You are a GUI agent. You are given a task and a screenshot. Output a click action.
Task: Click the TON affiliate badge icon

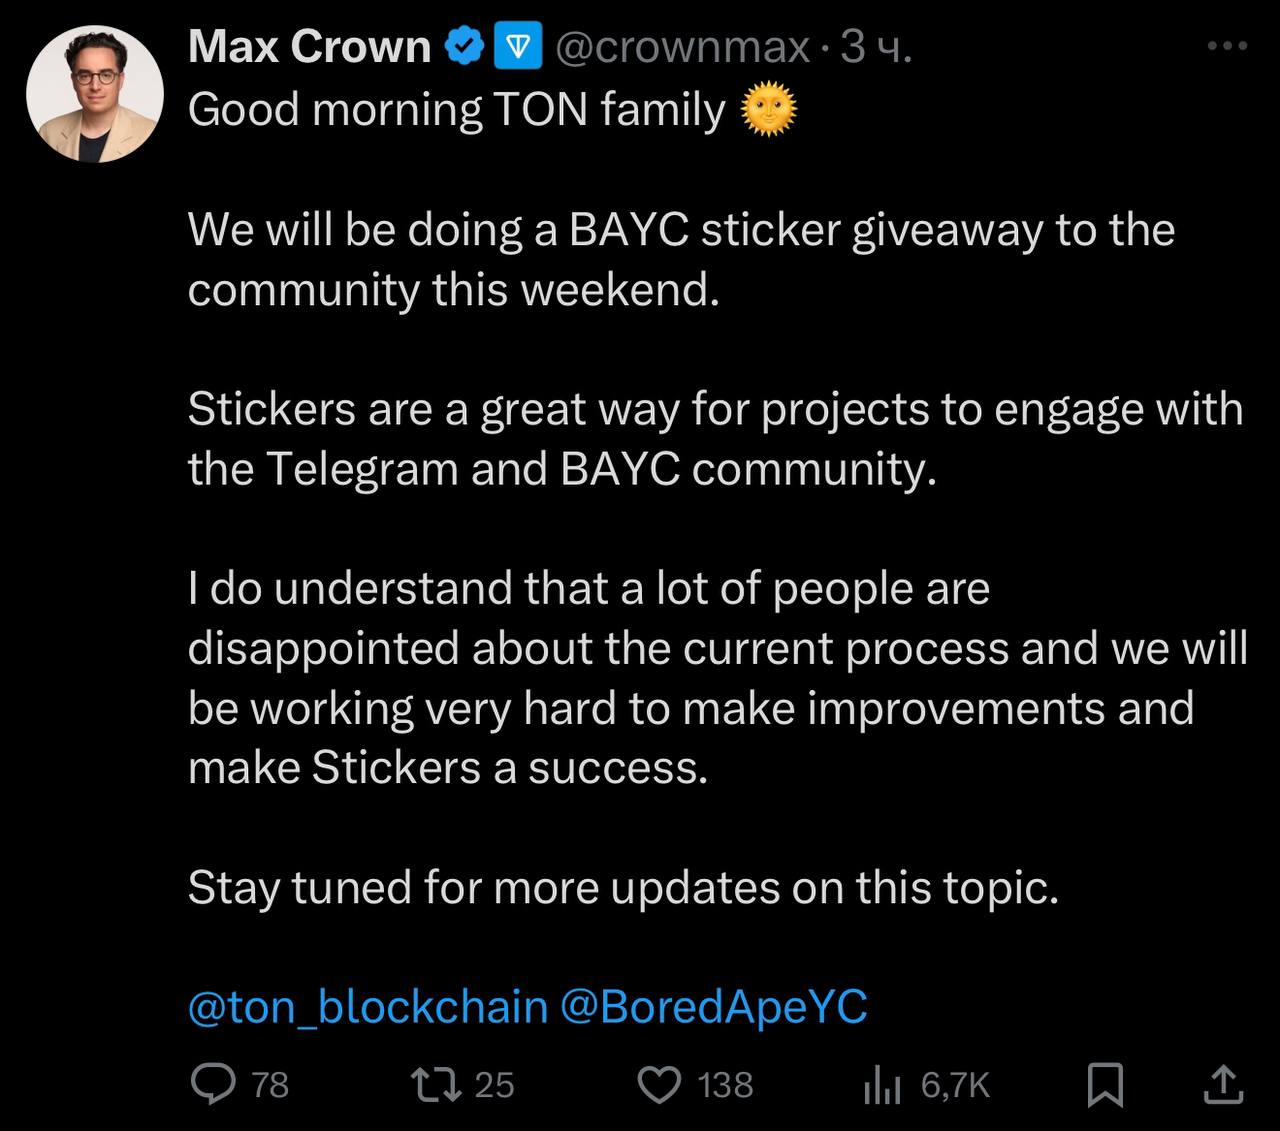[x=518, y=47]
